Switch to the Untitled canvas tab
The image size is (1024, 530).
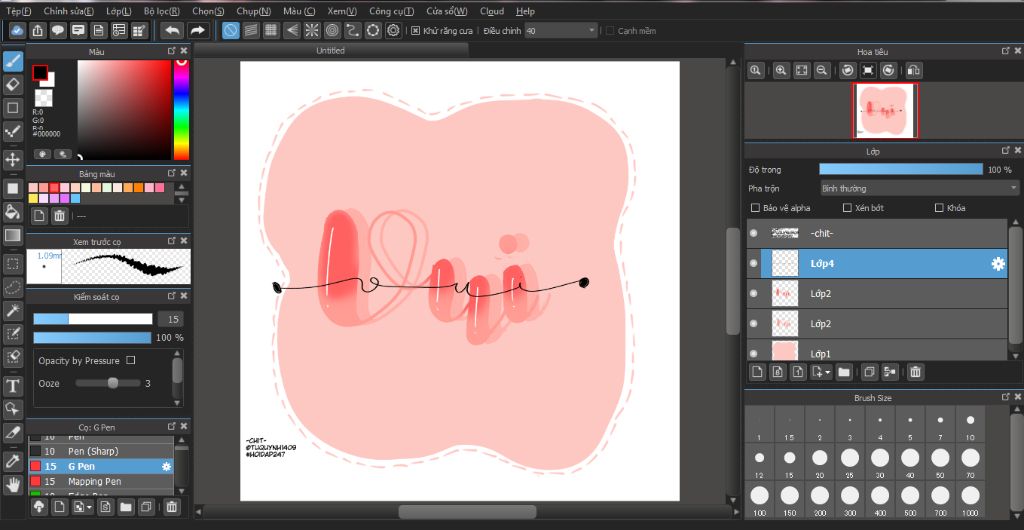(330, 50)
